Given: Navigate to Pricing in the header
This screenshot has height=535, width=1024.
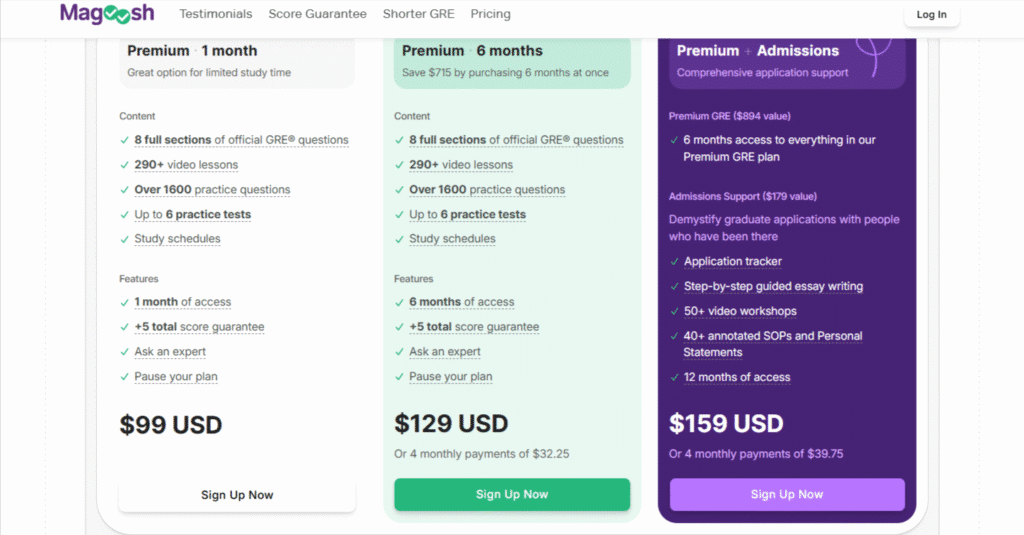Looking at the screenshot, I should pos(490,14).
